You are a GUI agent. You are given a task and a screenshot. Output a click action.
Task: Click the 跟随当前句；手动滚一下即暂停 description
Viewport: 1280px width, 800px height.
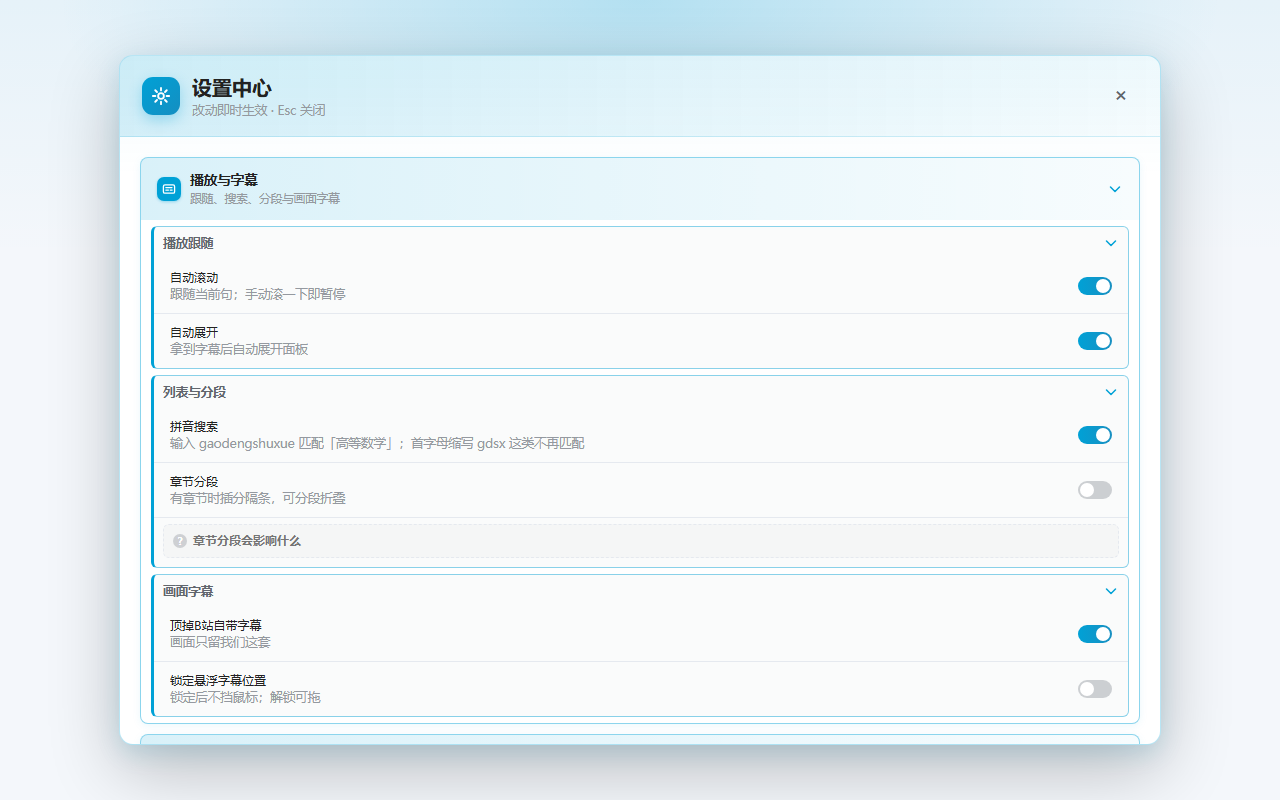[258, 294]
